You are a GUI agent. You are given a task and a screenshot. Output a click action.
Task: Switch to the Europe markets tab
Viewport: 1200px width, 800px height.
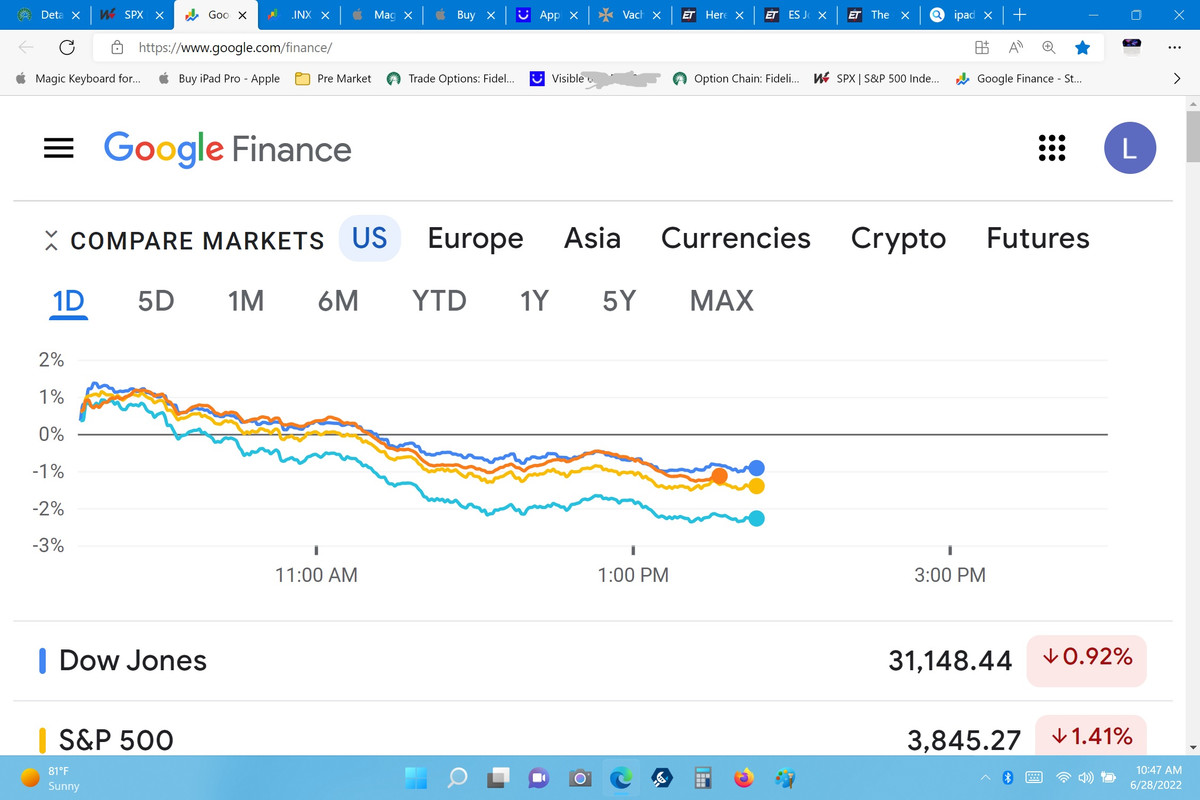point(475,238)
